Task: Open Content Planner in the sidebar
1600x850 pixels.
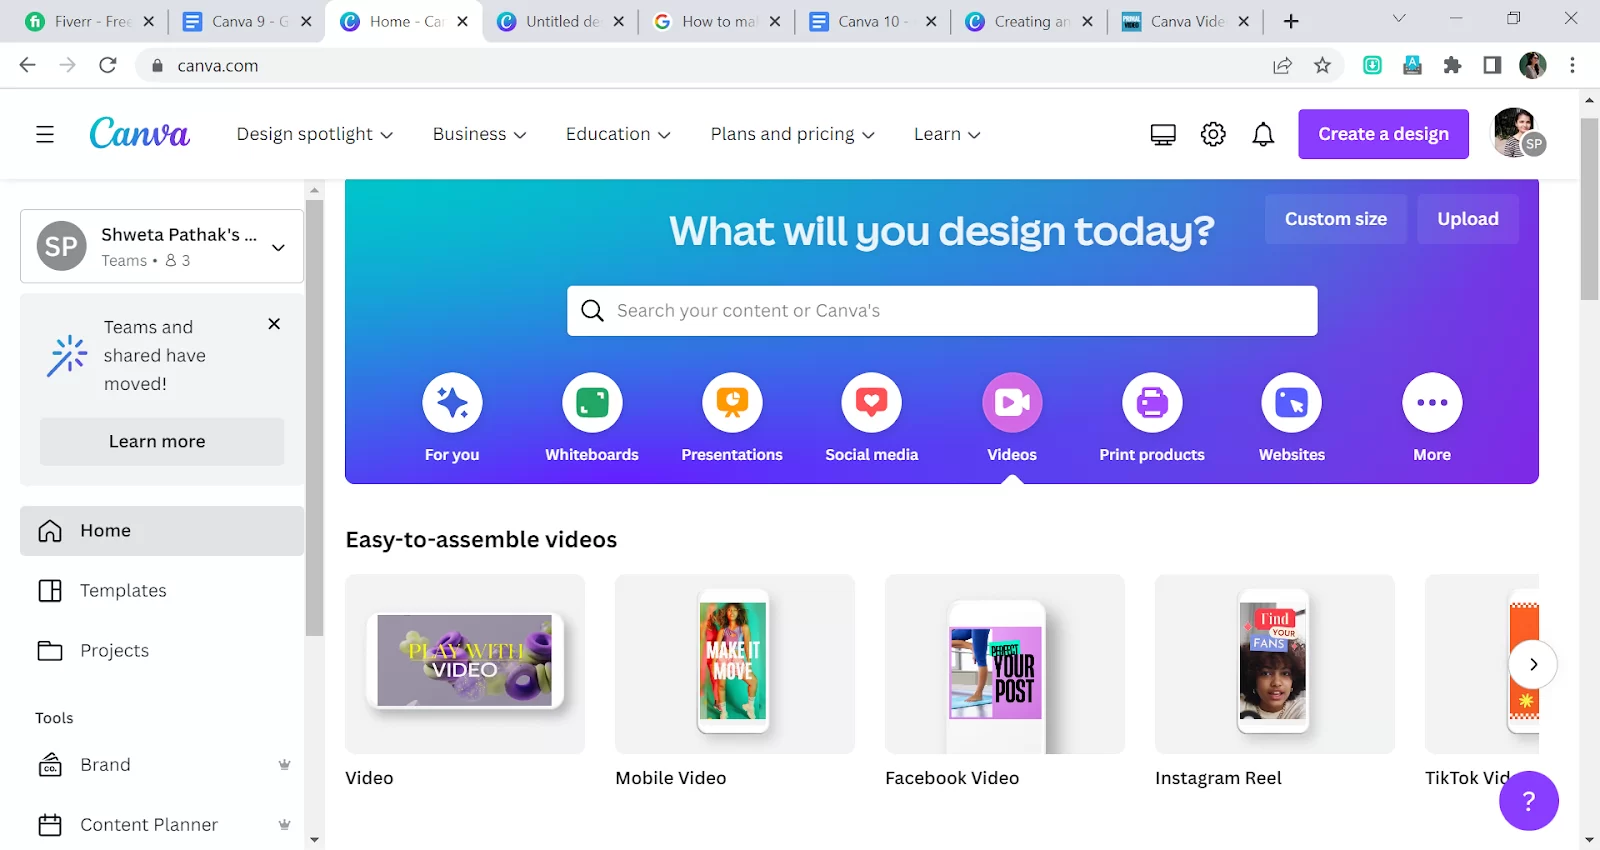Action: coord(162,825)
